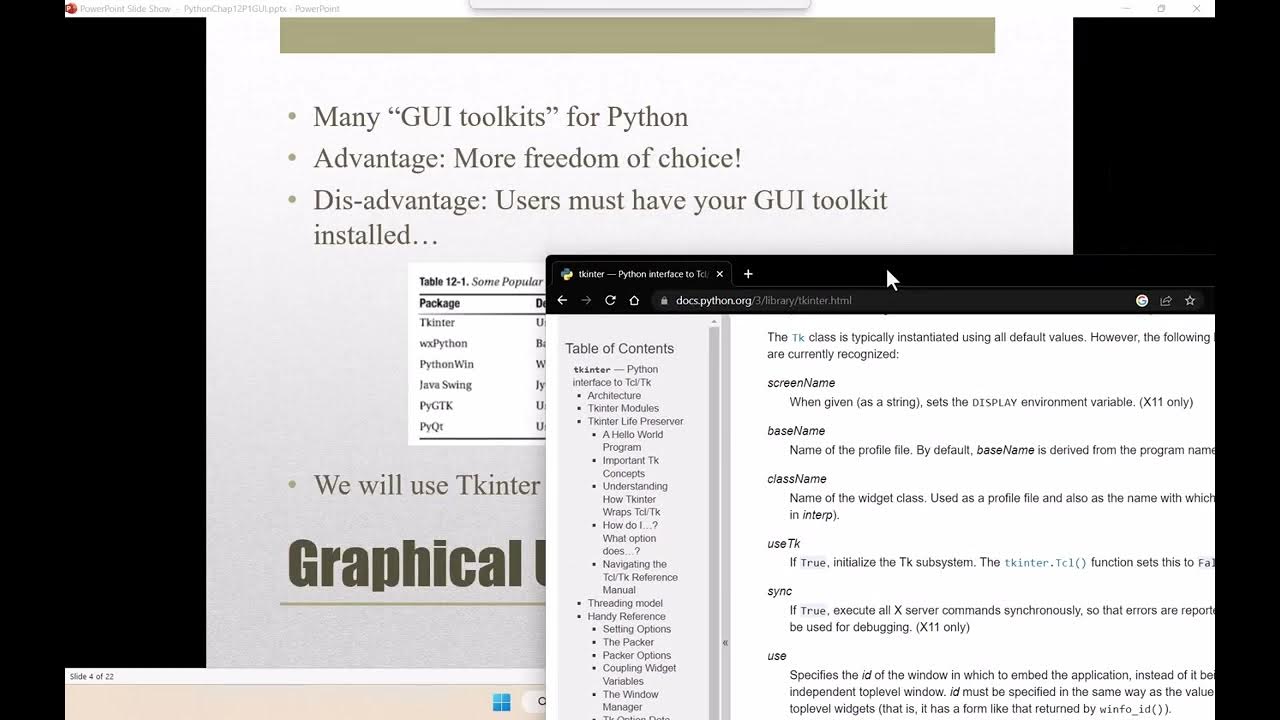Click the Python favicon on the tab
The height and width of the screenshot is (720, 1280).
tap(567, 274)
